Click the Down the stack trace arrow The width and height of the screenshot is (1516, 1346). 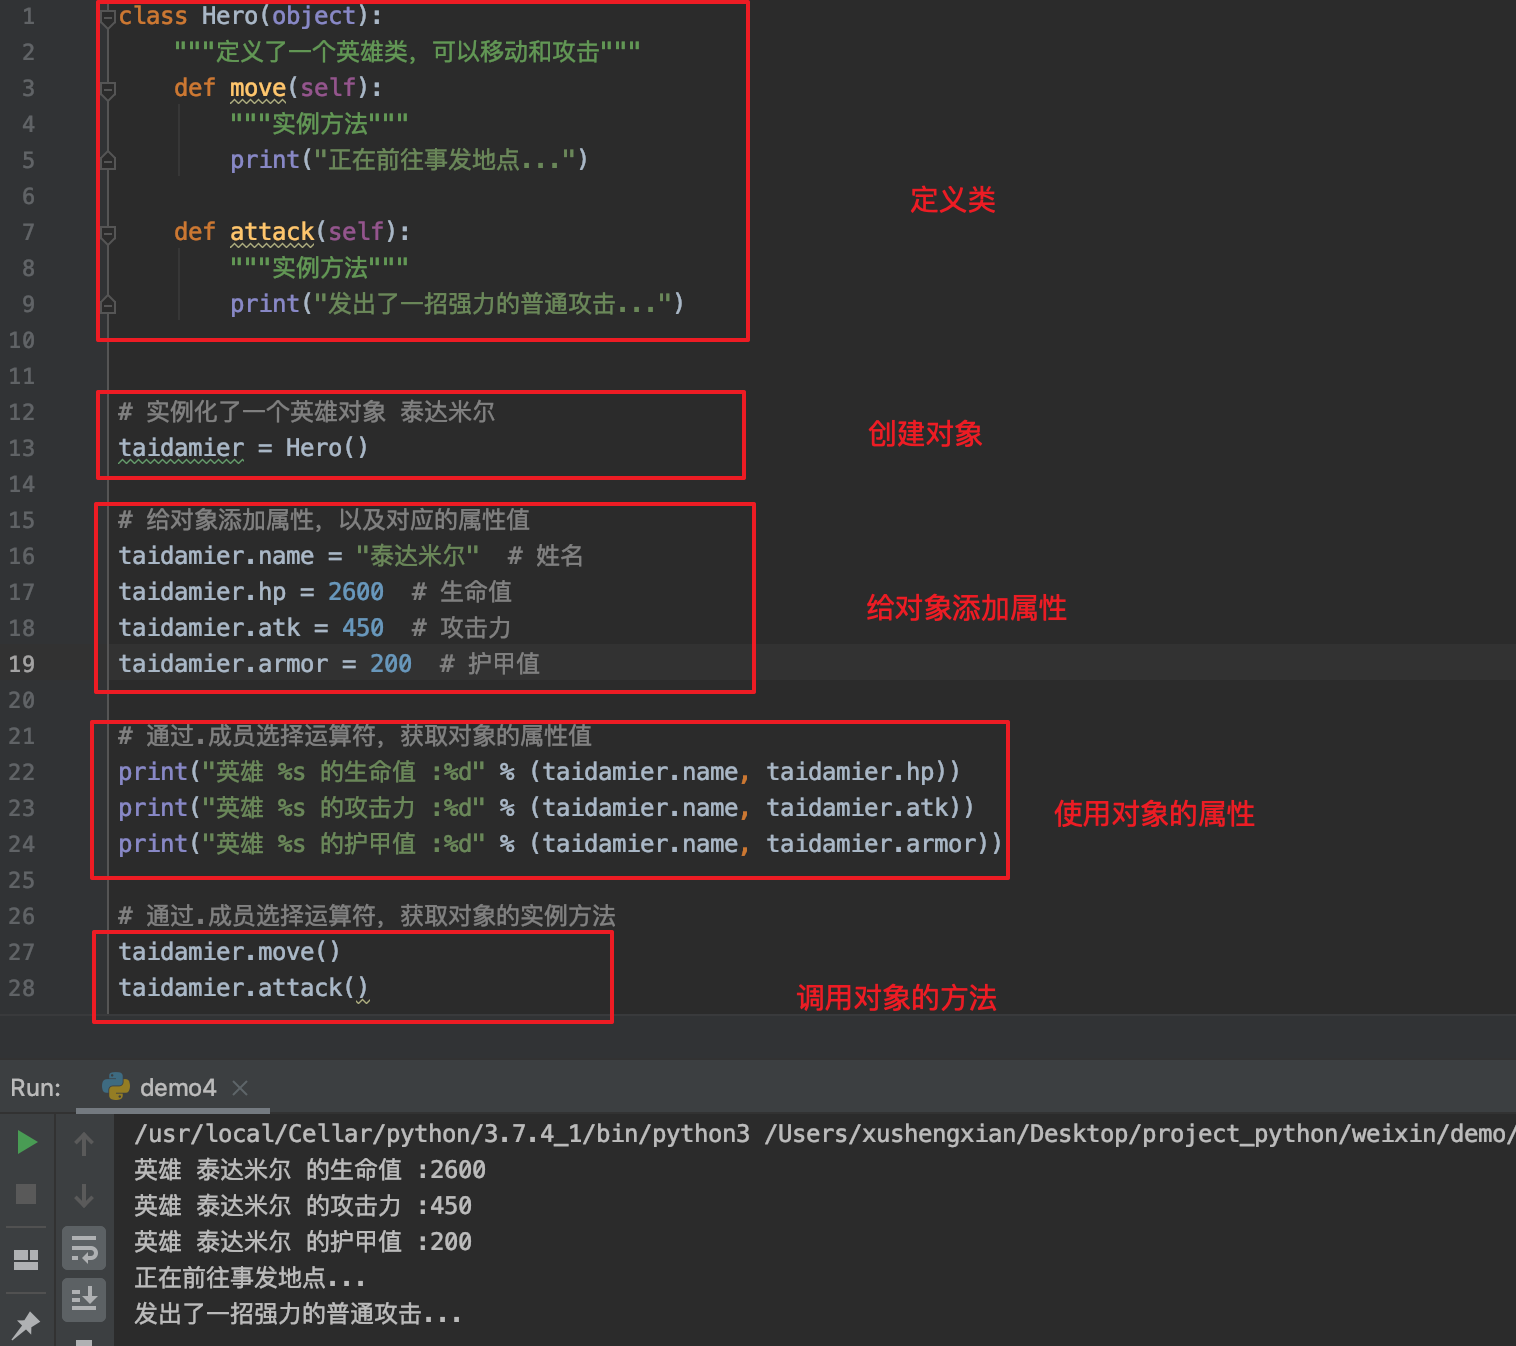[x=84, y=1195]
